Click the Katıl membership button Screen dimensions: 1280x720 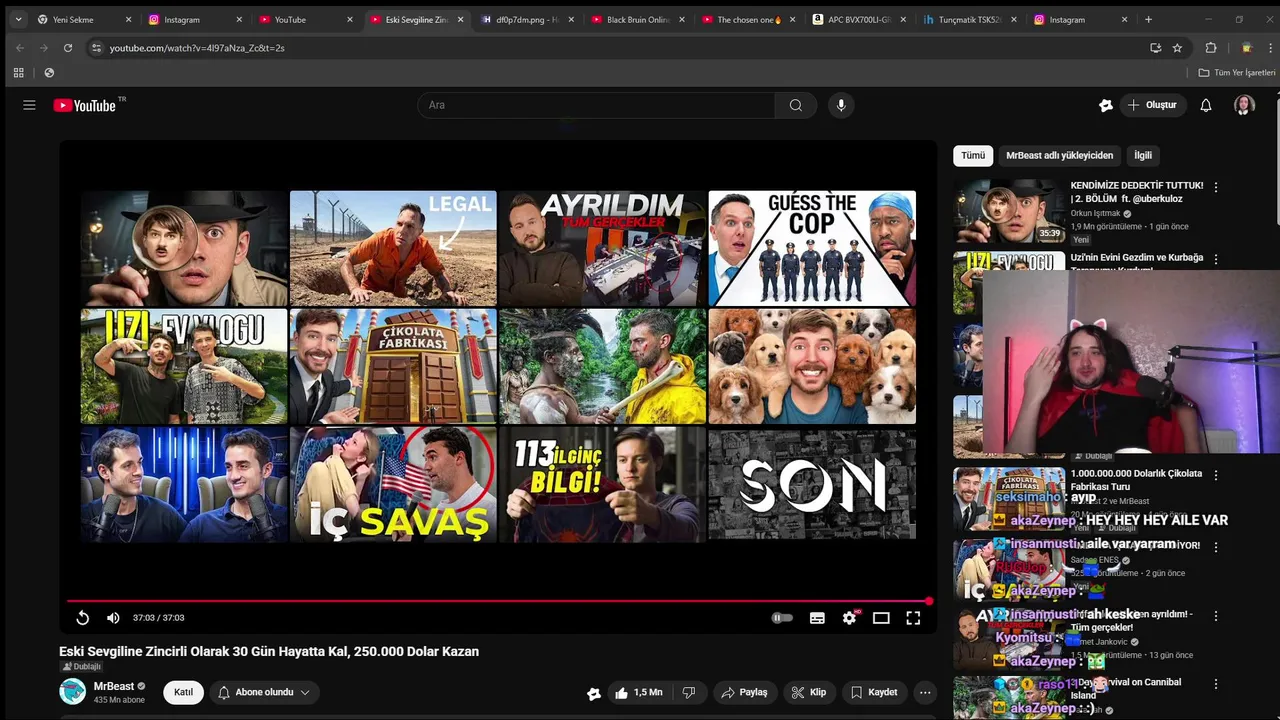click(x=184, y=692)
